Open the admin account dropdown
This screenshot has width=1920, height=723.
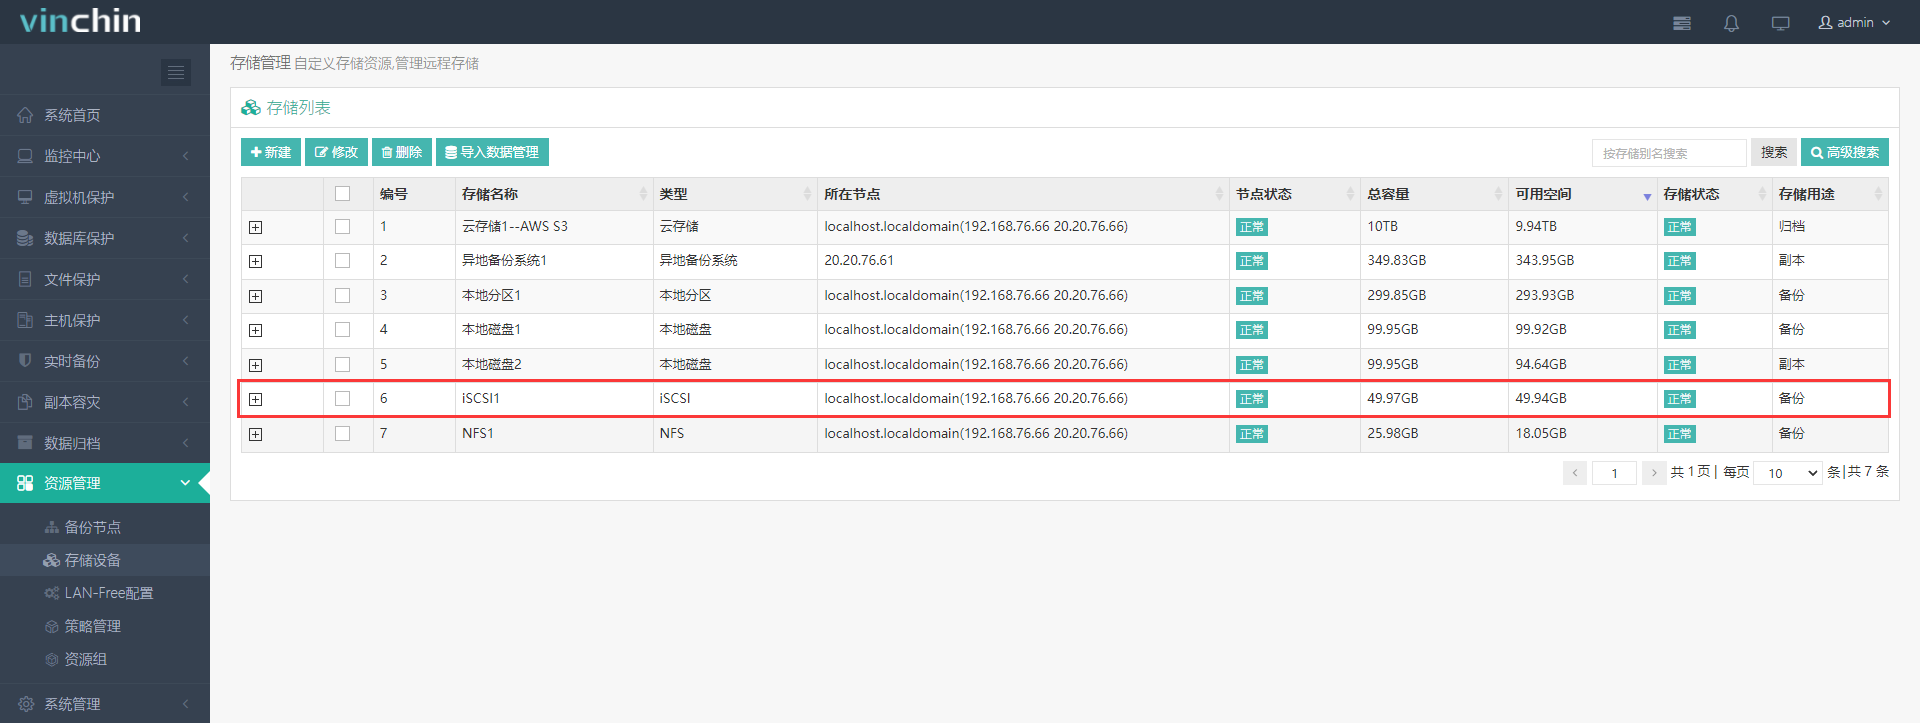click(1855, 22)
